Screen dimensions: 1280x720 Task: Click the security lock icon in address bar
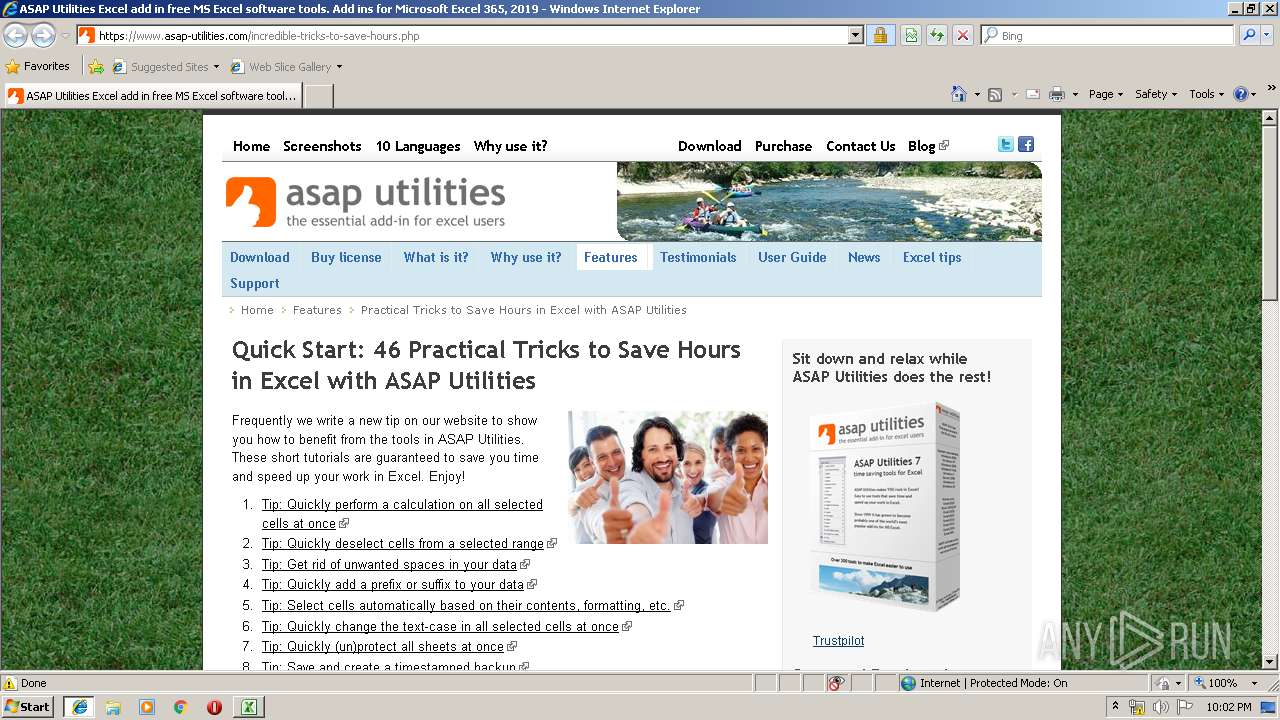point(880,35)
